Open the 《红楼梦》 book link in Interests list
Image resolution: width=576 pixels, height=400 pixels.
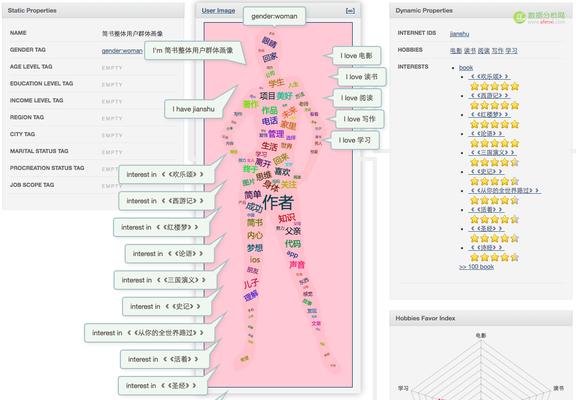pyautogui.click(x=490, y=115)
